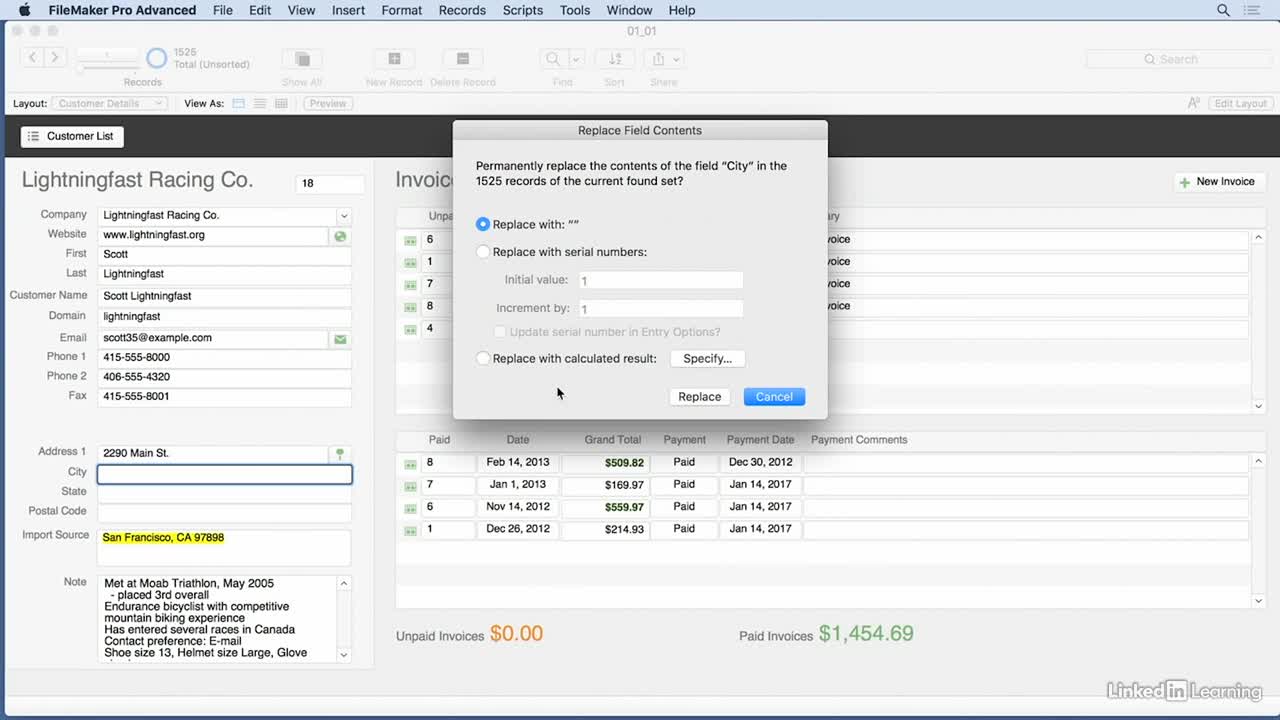
Task: Click the formatting bar text icon
Action: 1193,103
